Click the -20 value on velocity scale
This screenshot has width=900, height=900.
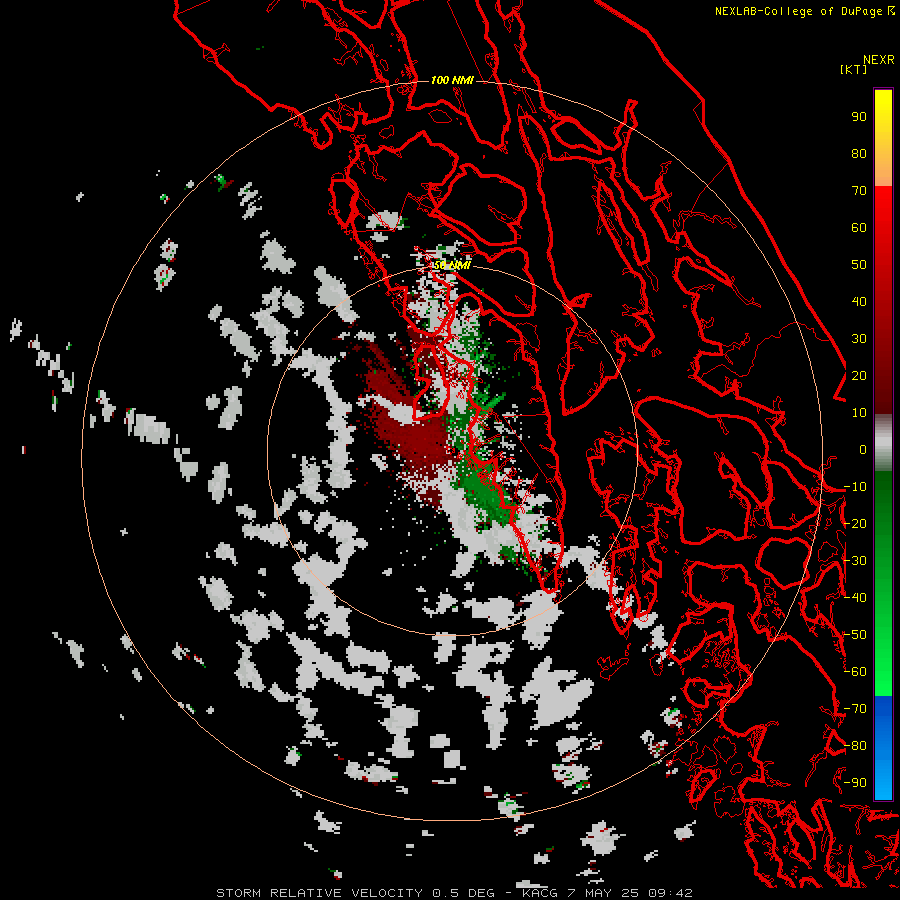pyautogui.click(x=855, y=523)
